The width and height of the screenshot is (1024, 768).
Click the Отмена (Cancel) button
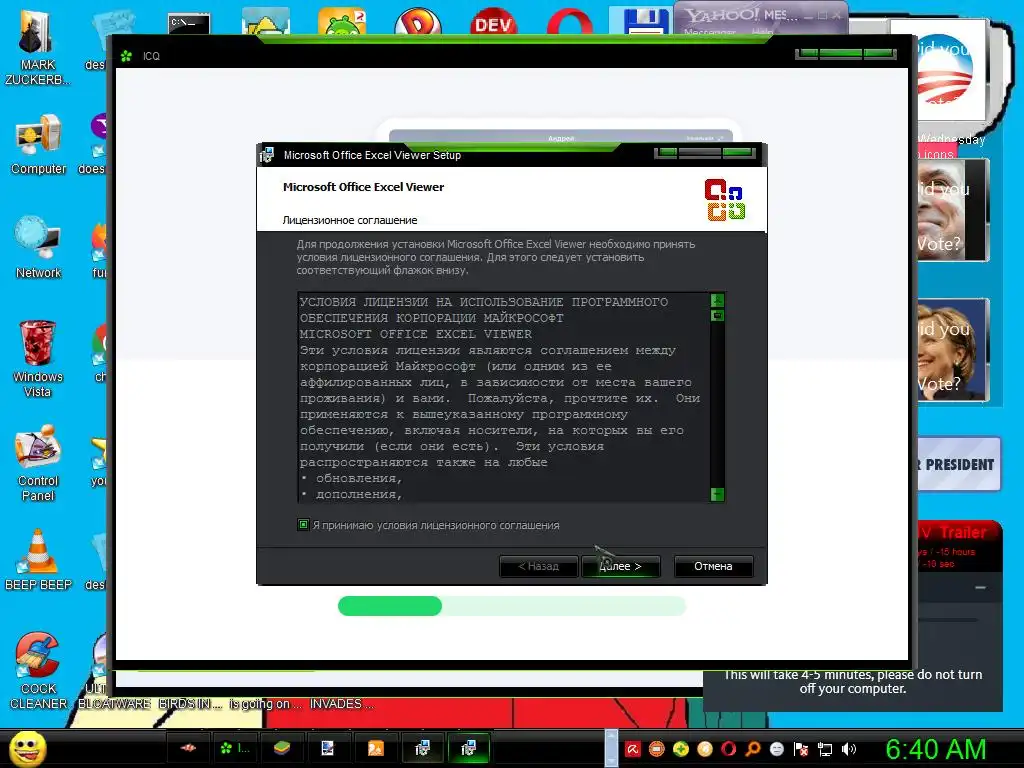click(713, 566)
